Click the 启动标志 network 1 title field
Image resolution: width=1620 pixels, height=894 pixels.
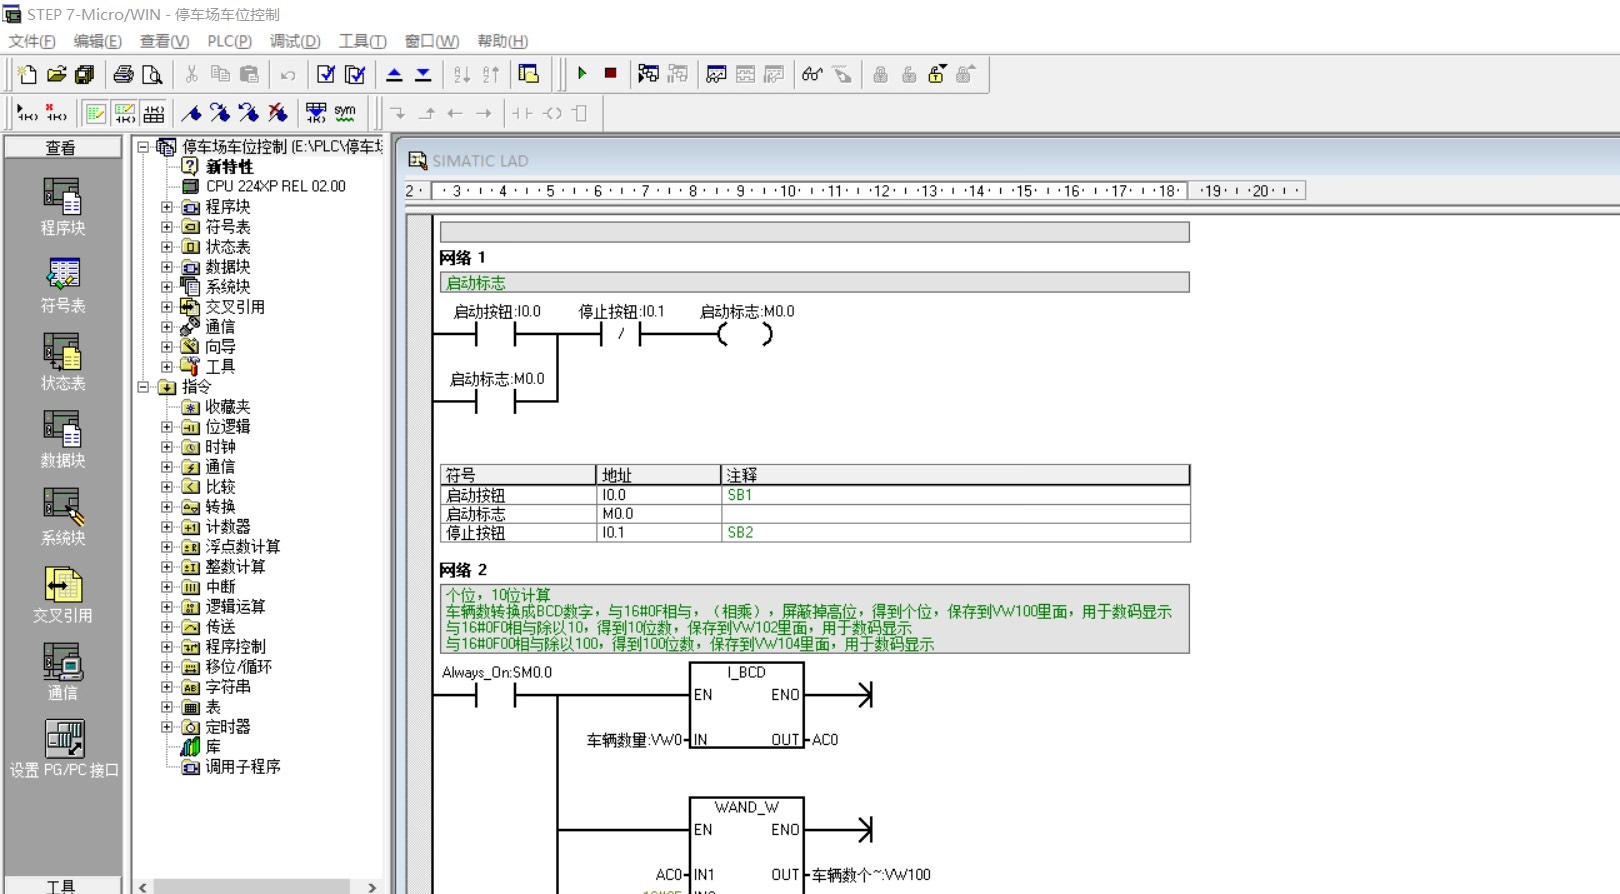(814, 283)
